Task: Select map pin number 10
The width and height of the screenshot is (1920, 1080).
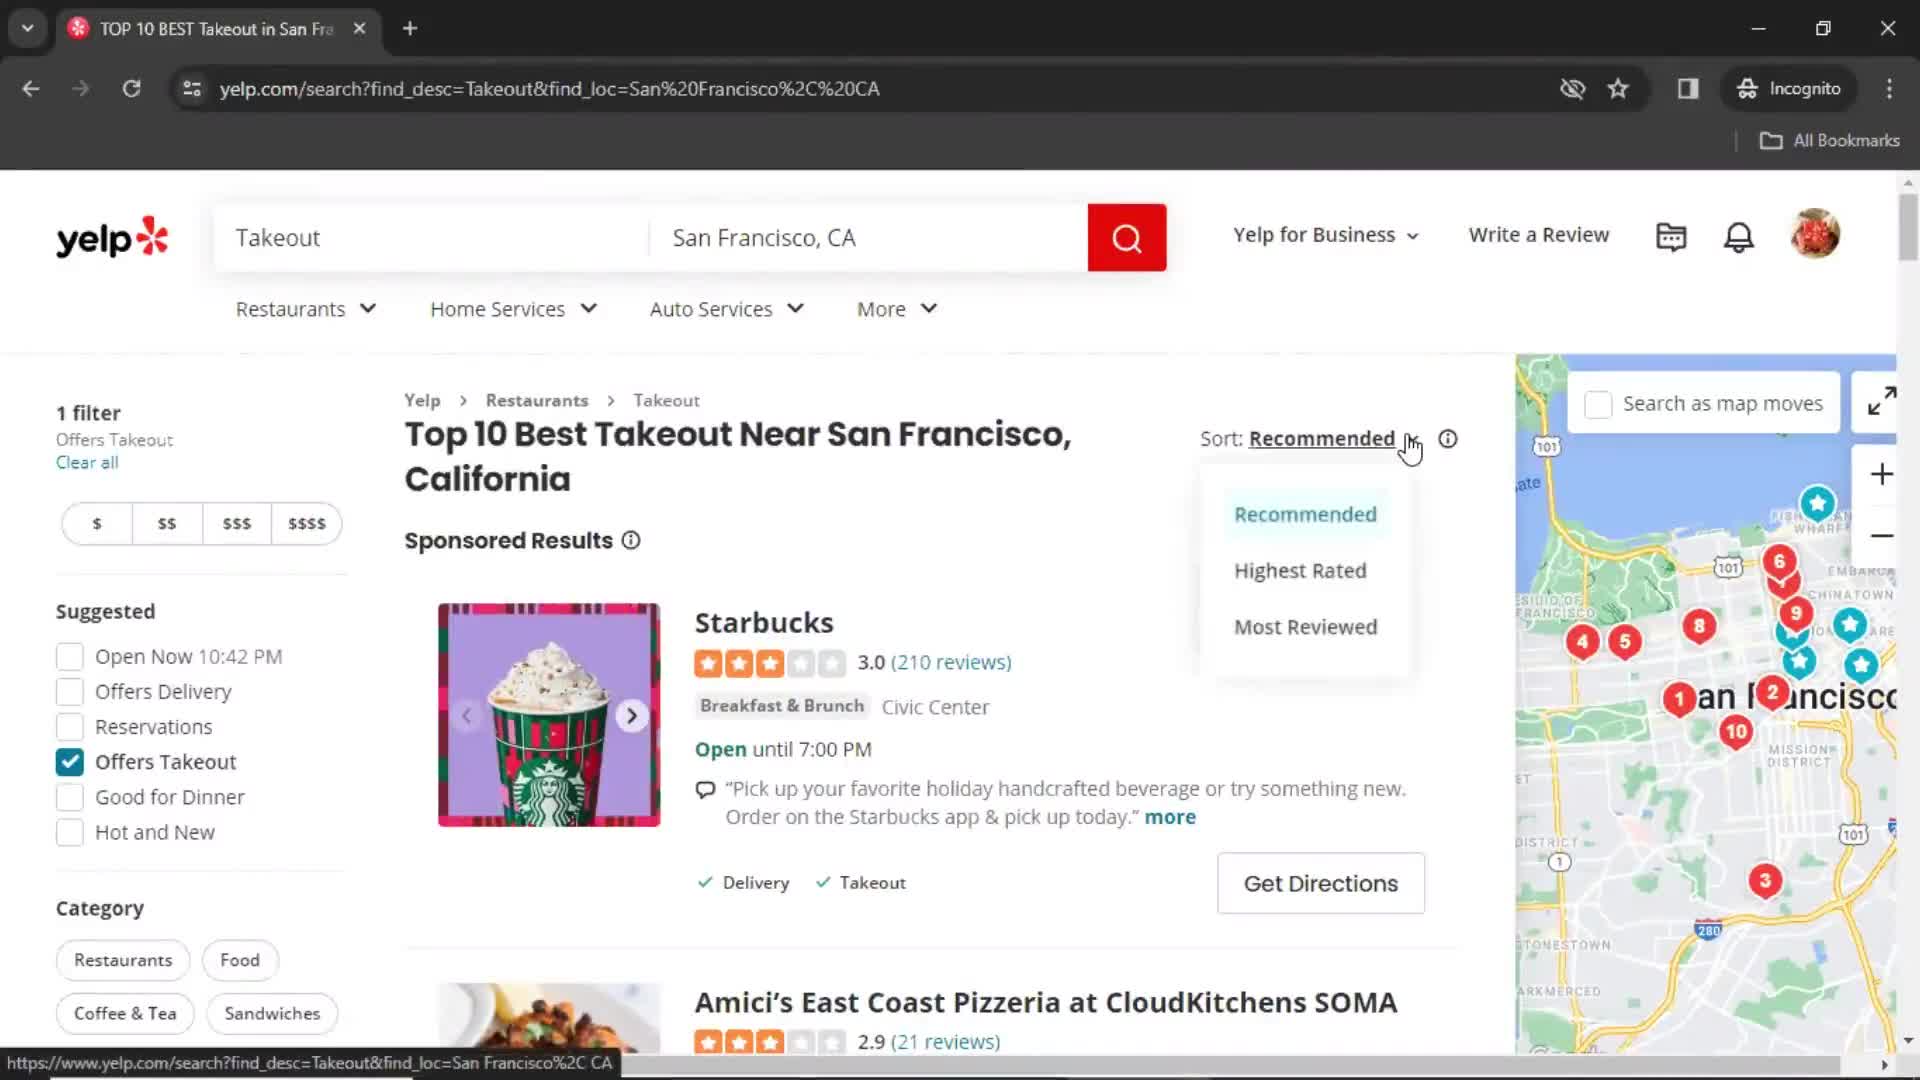Action: tap(1736, 732)
